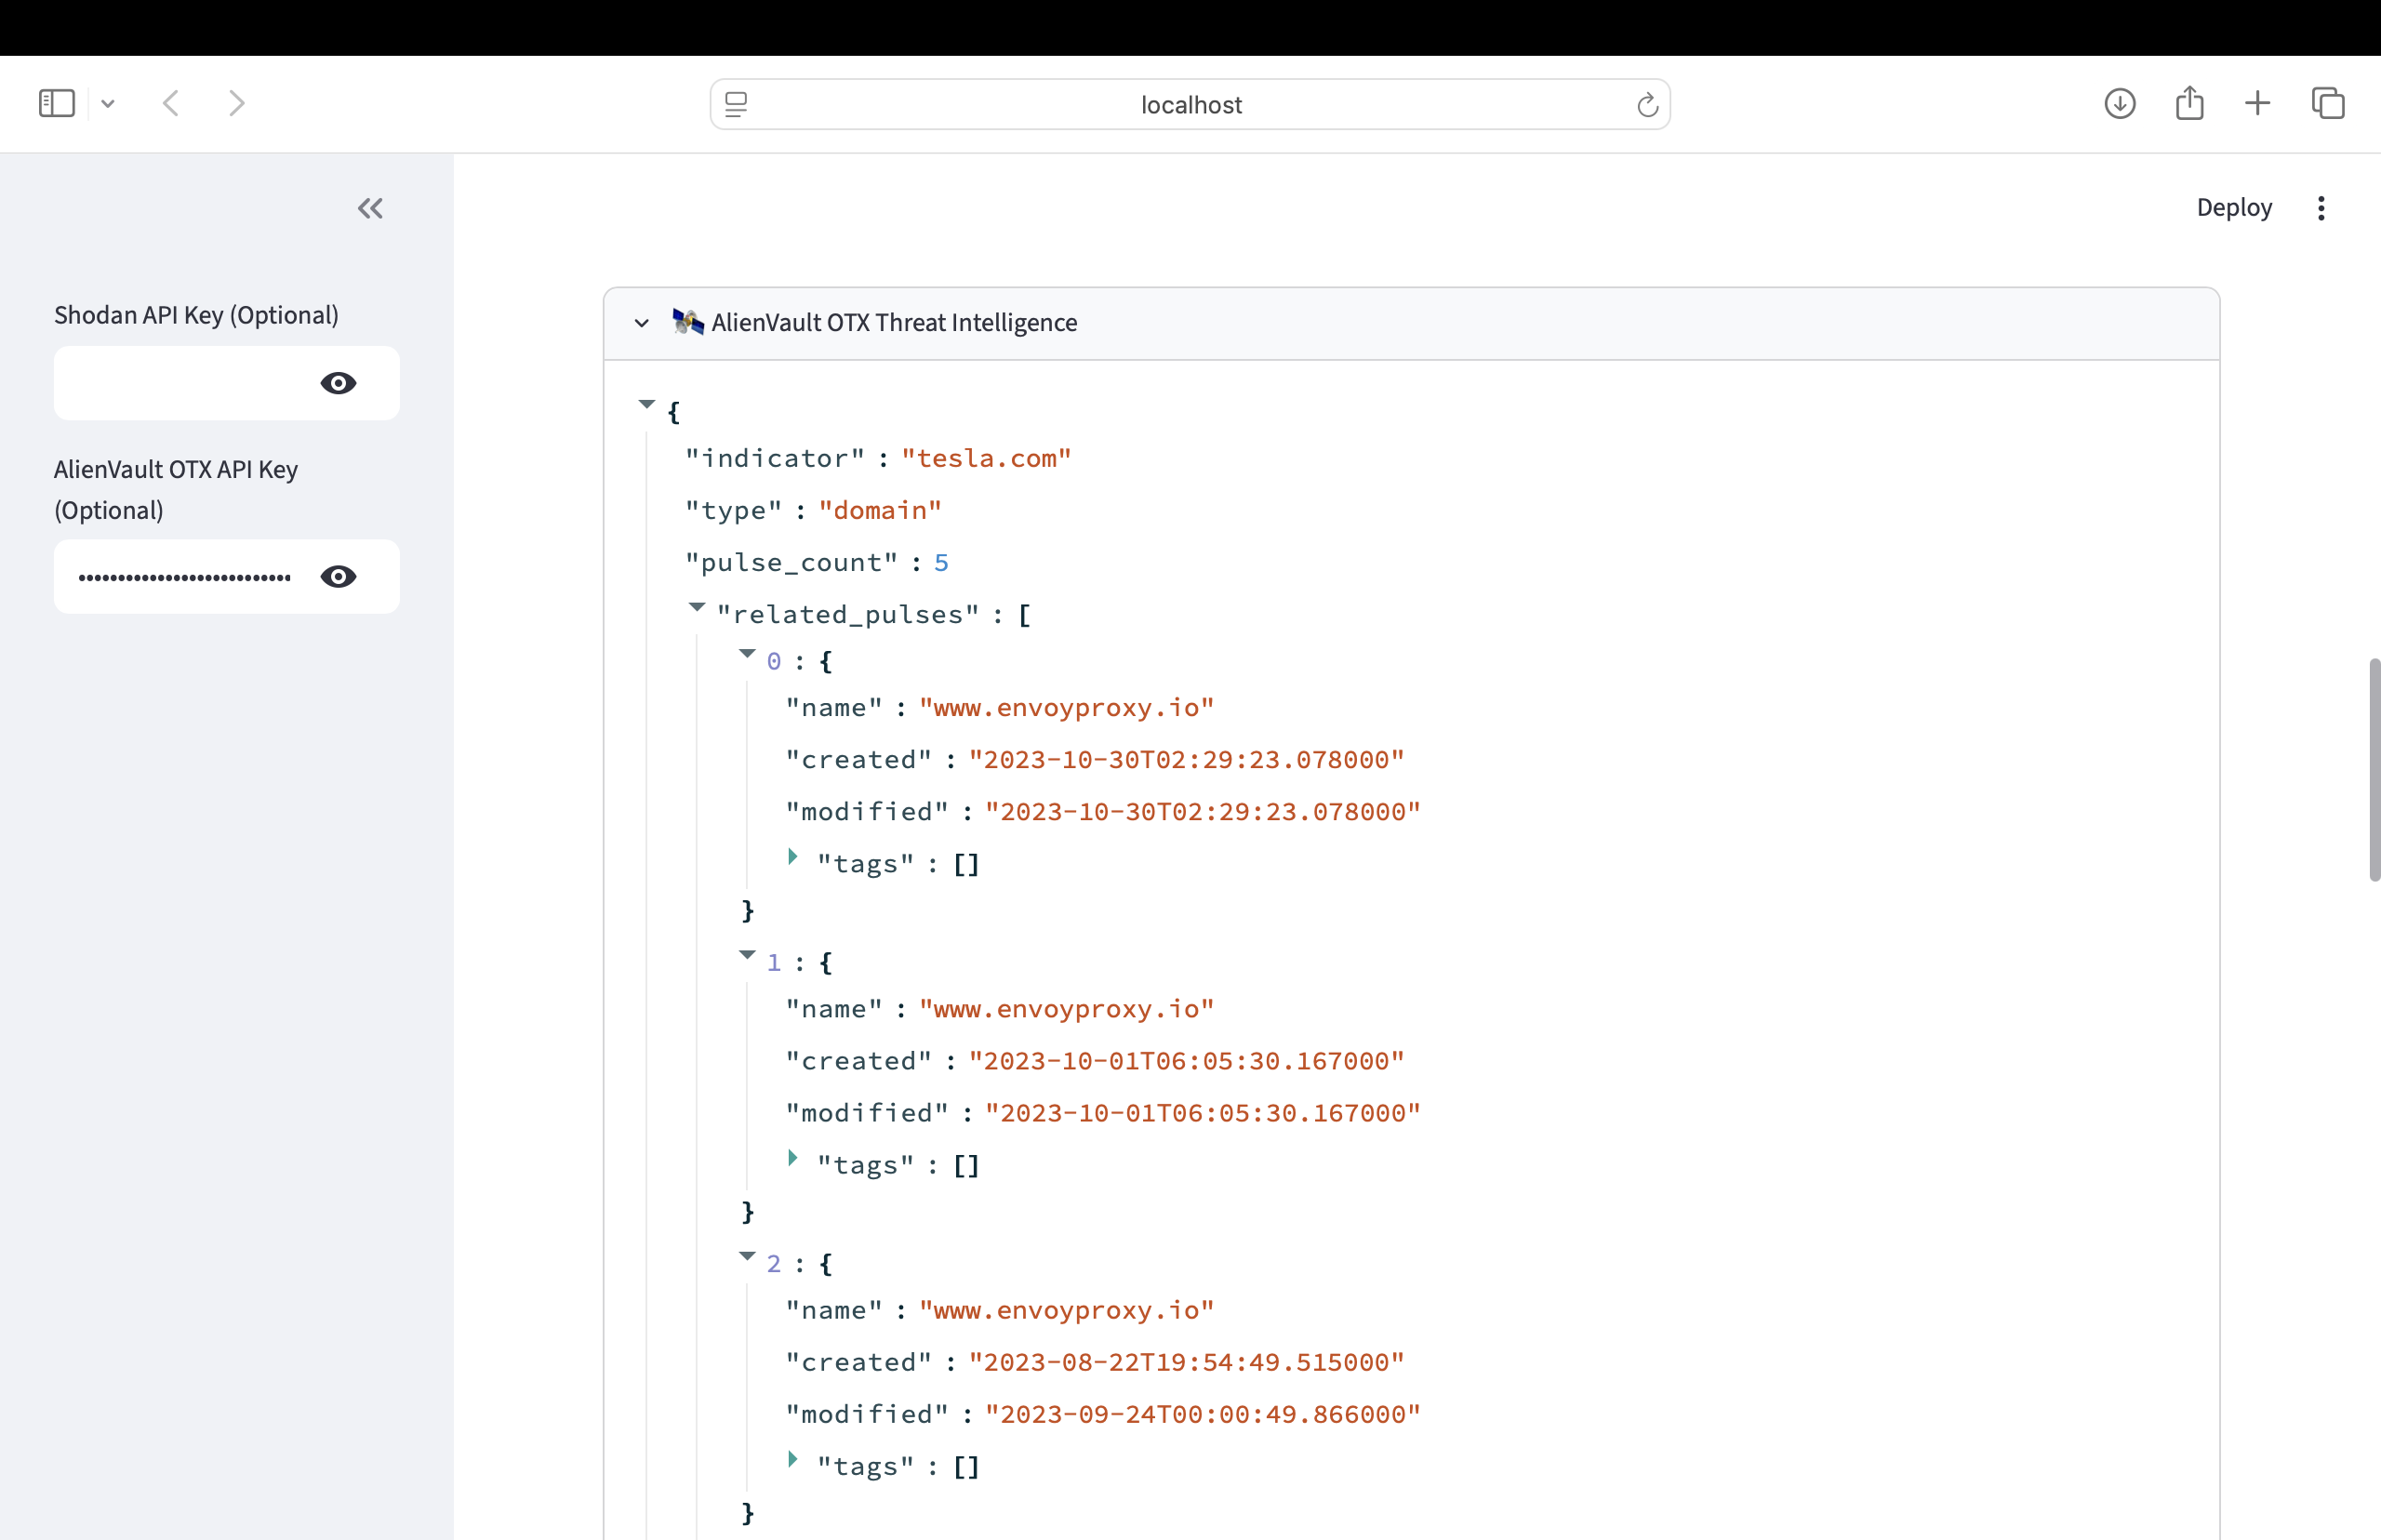The width and height of the screenshot is (2381, 1540).
Task: Open the sidebar options dropdown arrow
Action: 108,103
